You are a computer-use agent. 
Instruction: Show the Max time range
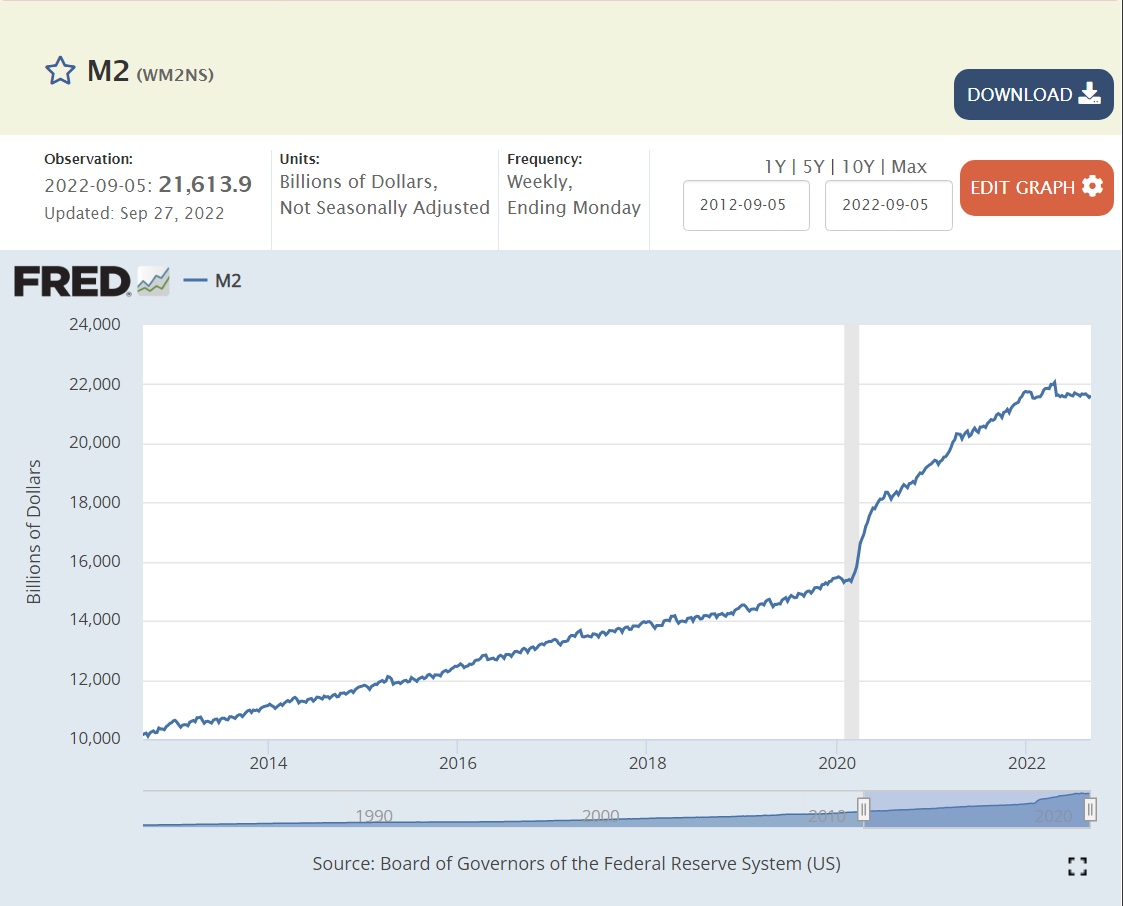tap(909, 167)
